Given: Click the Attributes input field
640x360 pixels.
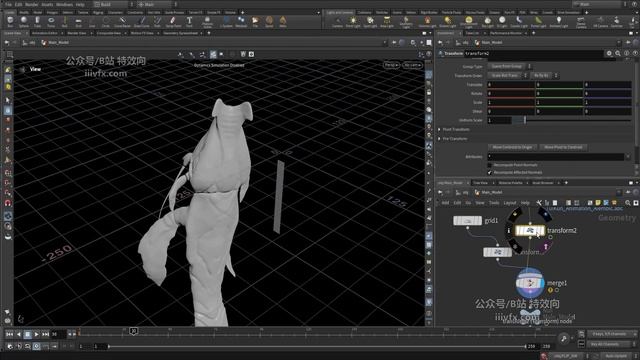Looking at the screenshot, I should coord(556,157).
